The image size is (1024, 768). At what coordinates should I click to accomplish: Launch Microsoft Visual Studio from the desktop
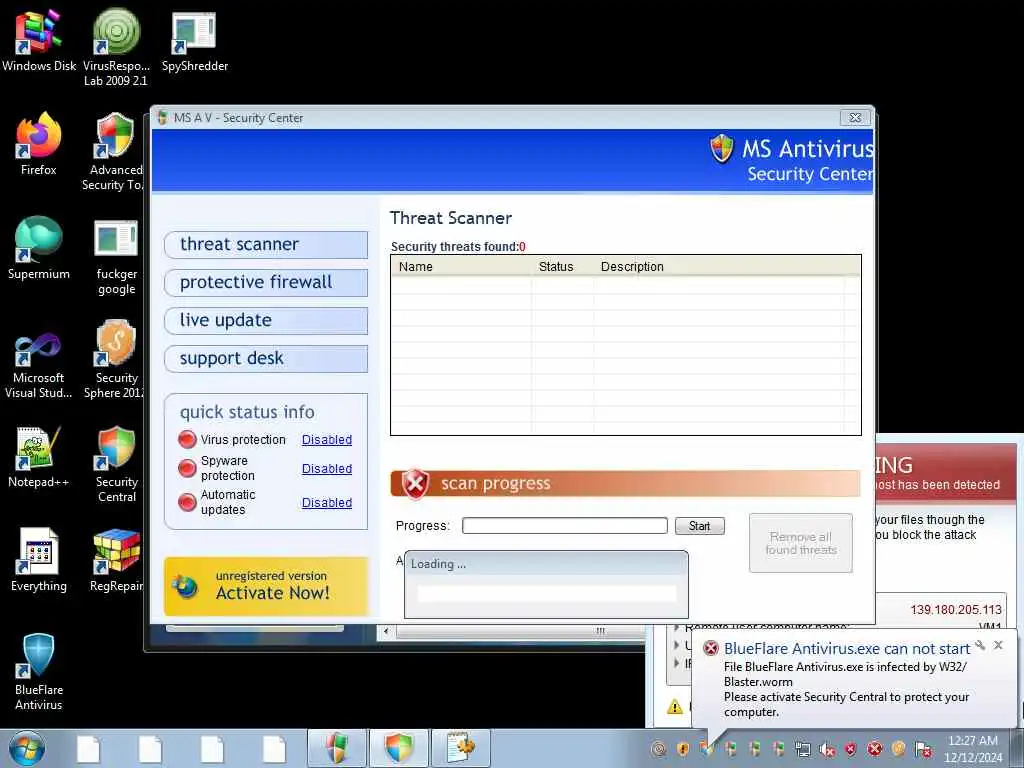coord(39,364)
